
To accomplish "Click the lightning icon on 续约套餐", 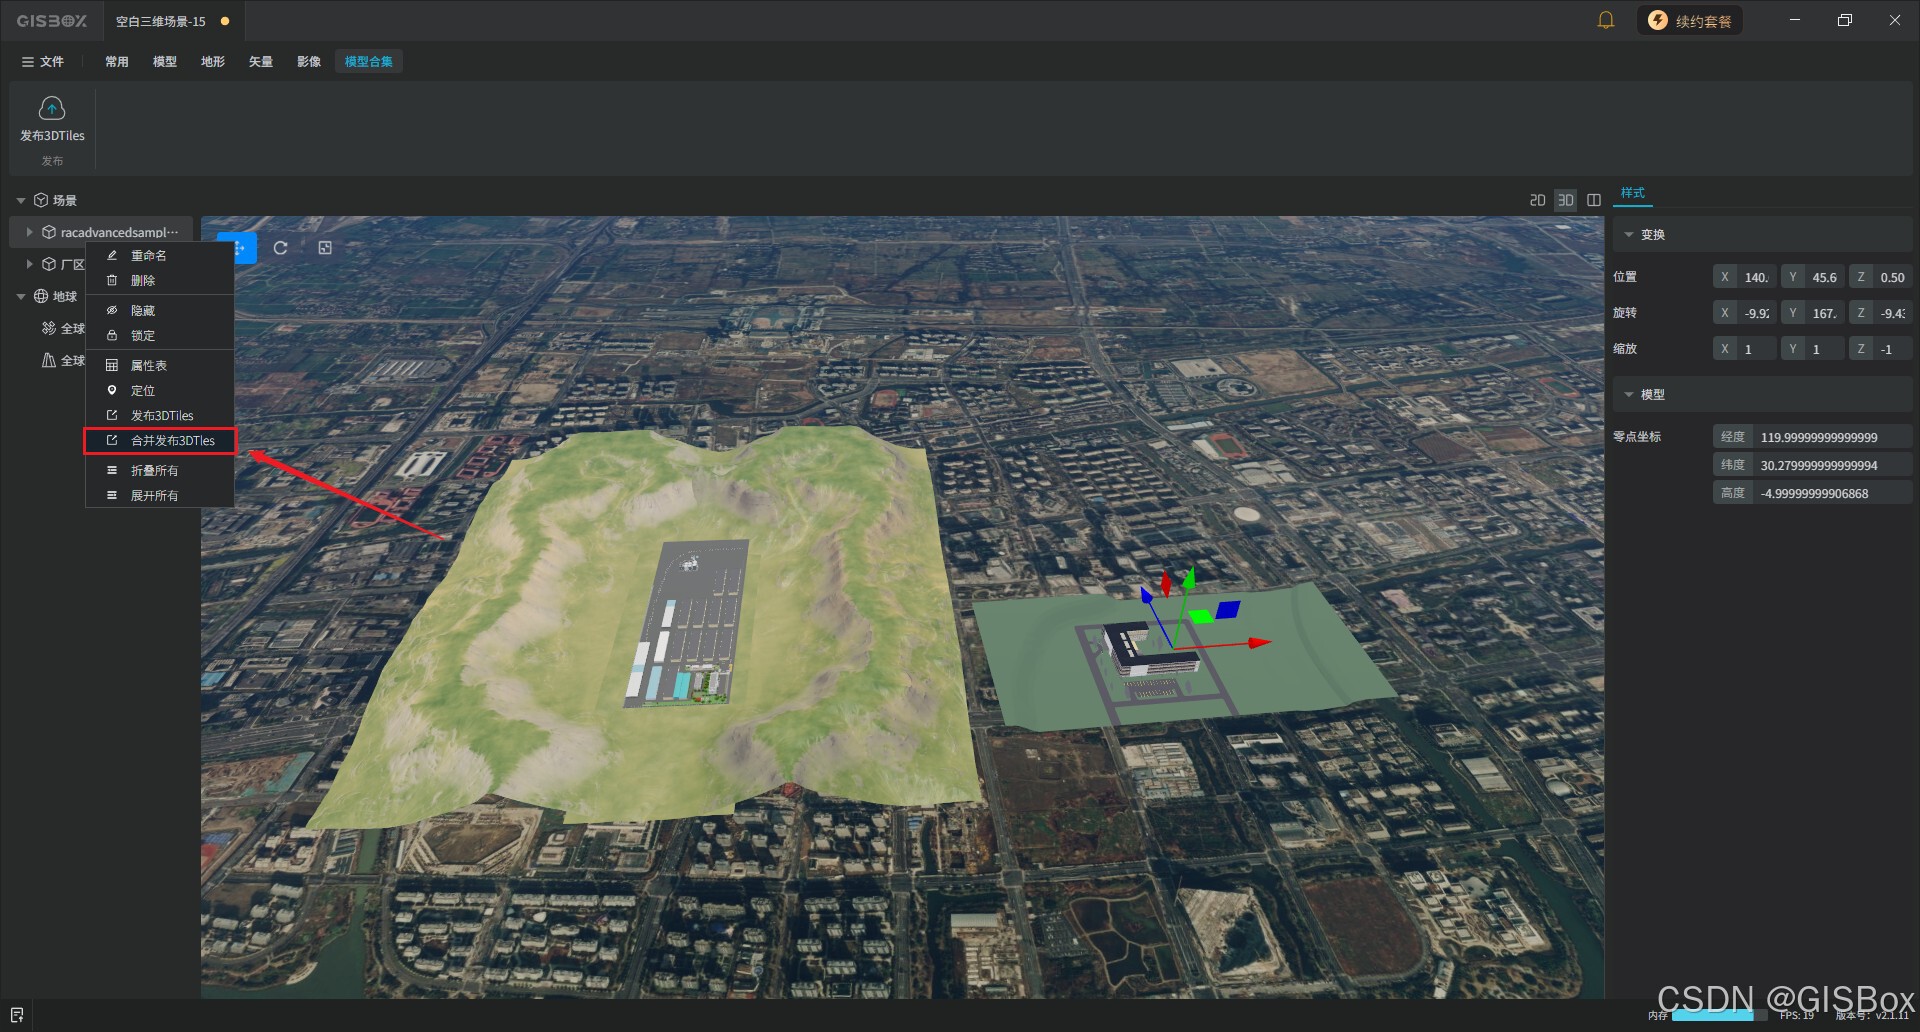I will (x=1658, y=20).
